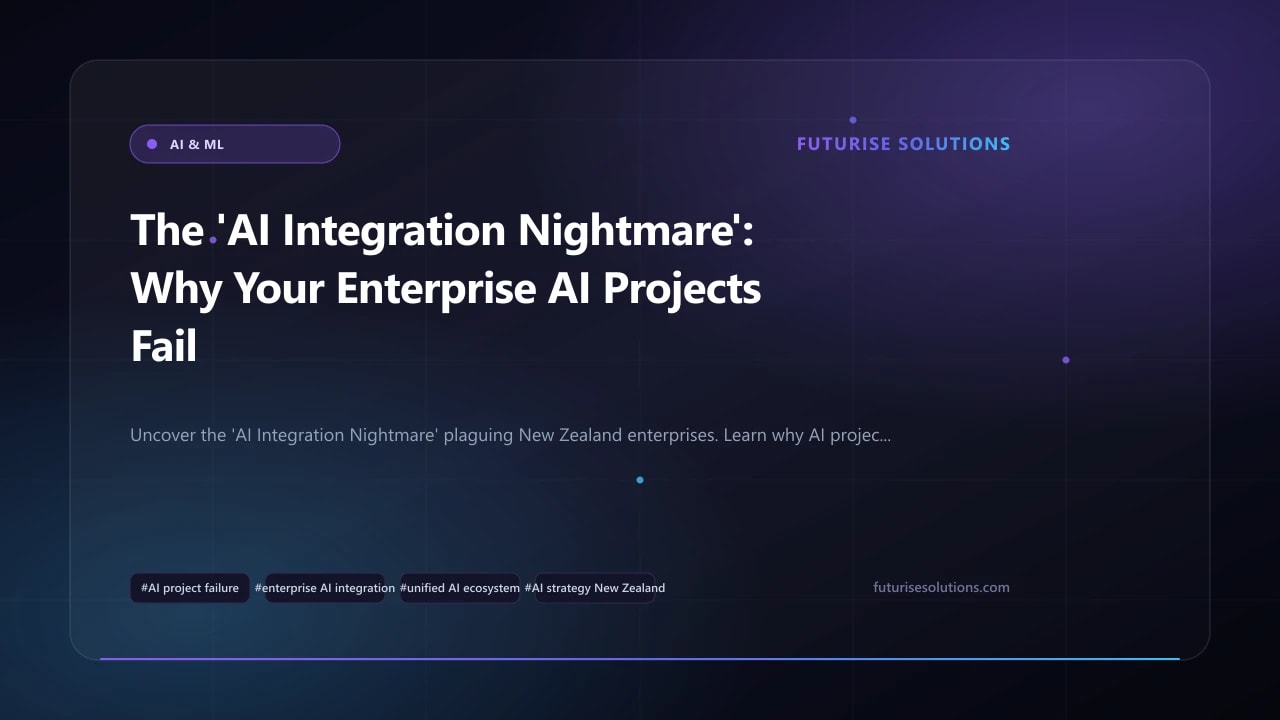The width and height of the screenshot is (1280, 720).
Task: Visit the futurisesolutions.com link
Action: pos(941,587)
